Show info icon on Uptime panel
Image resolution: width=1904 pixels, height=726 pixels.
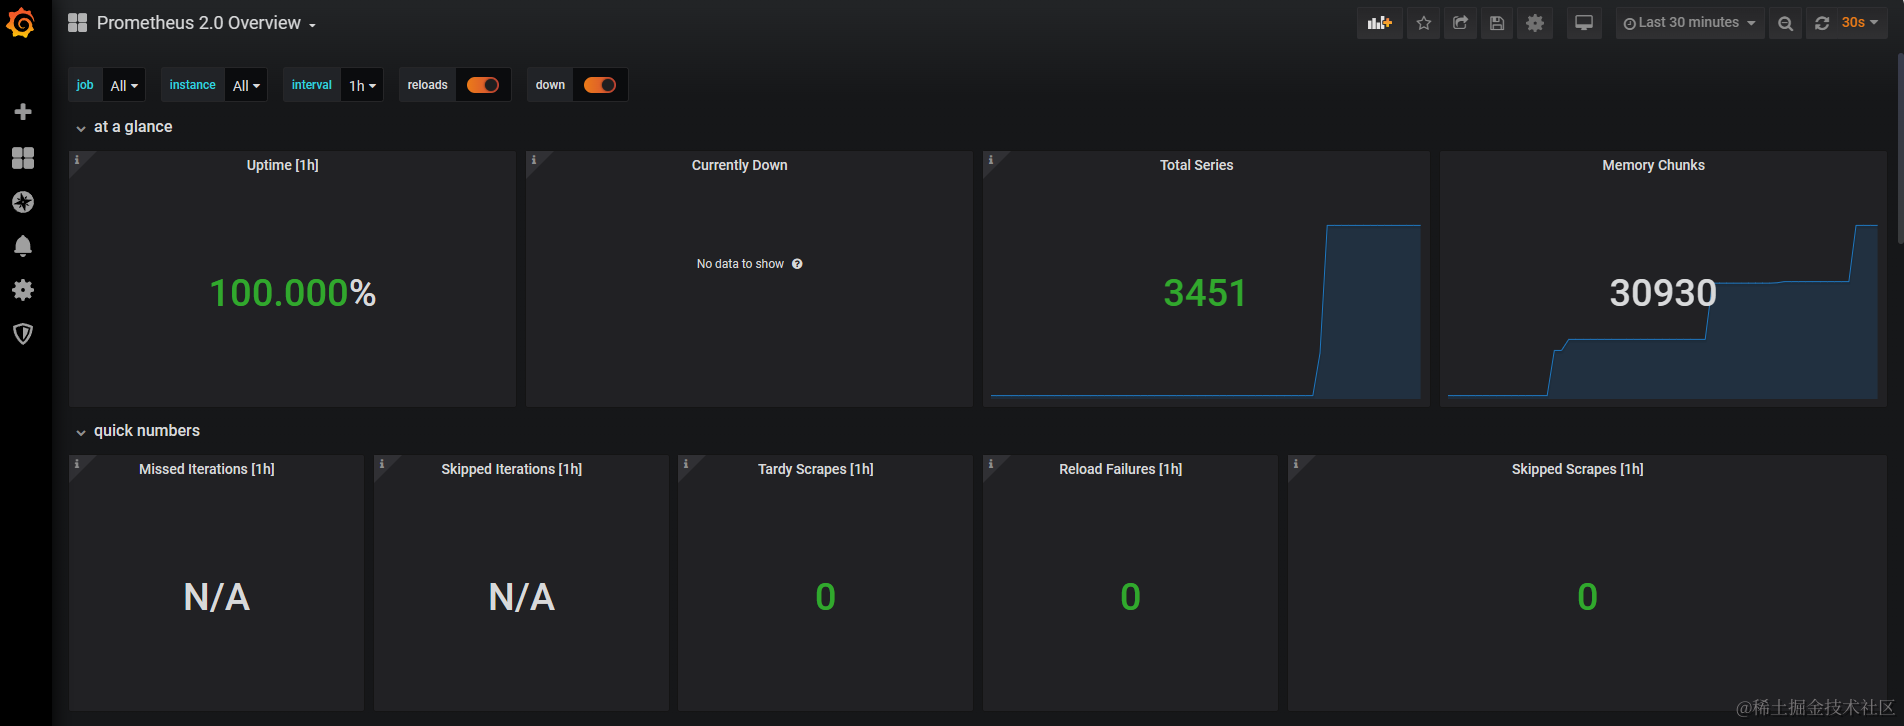click(x=77, y=160)
